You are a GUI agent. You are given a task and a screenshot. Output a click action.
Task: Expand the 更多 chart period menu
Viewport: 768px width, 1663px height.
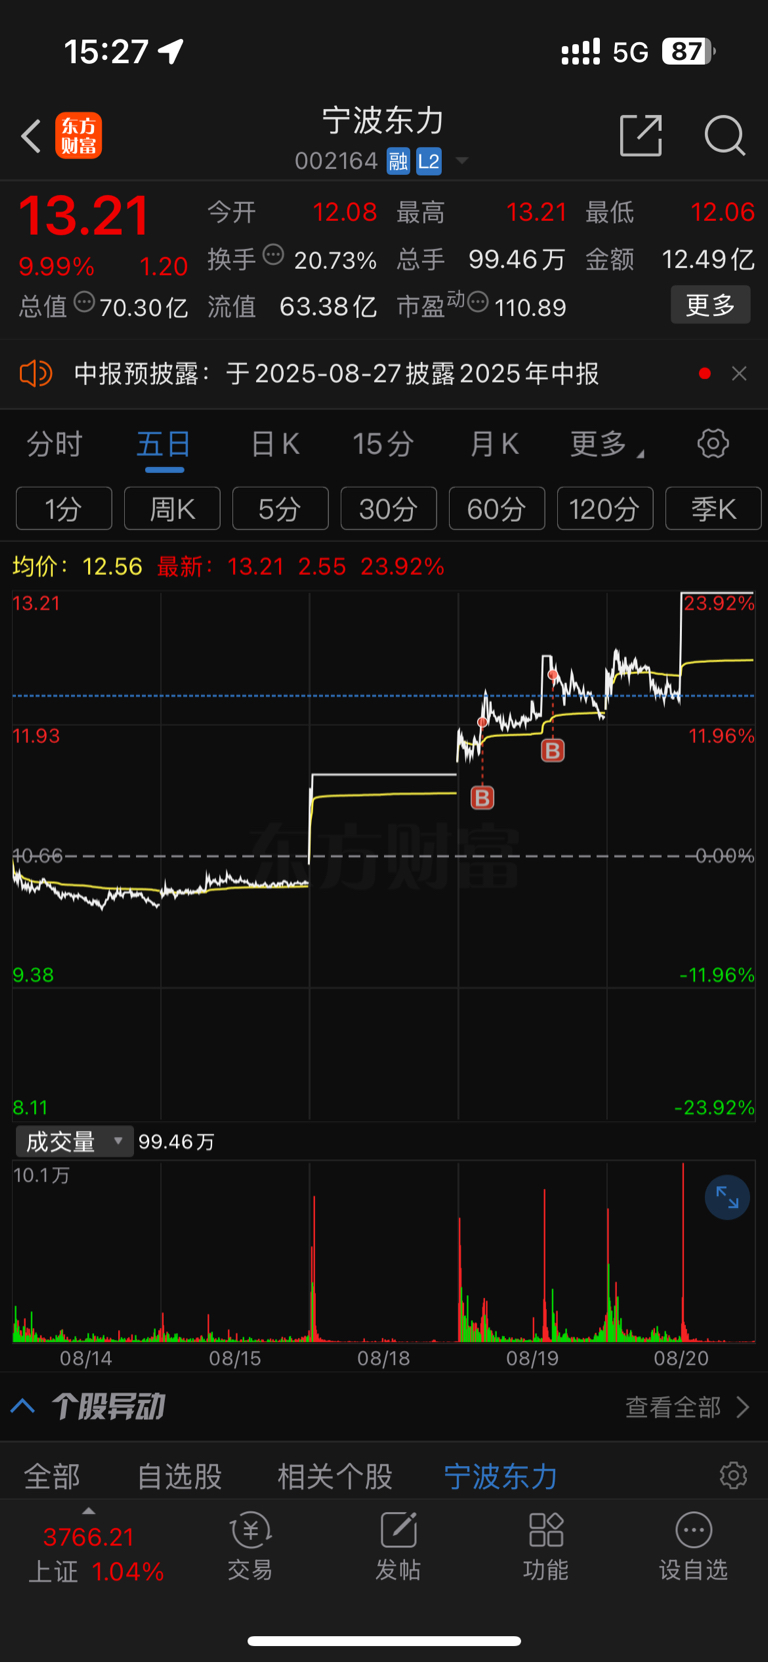(x=606, y=444)
